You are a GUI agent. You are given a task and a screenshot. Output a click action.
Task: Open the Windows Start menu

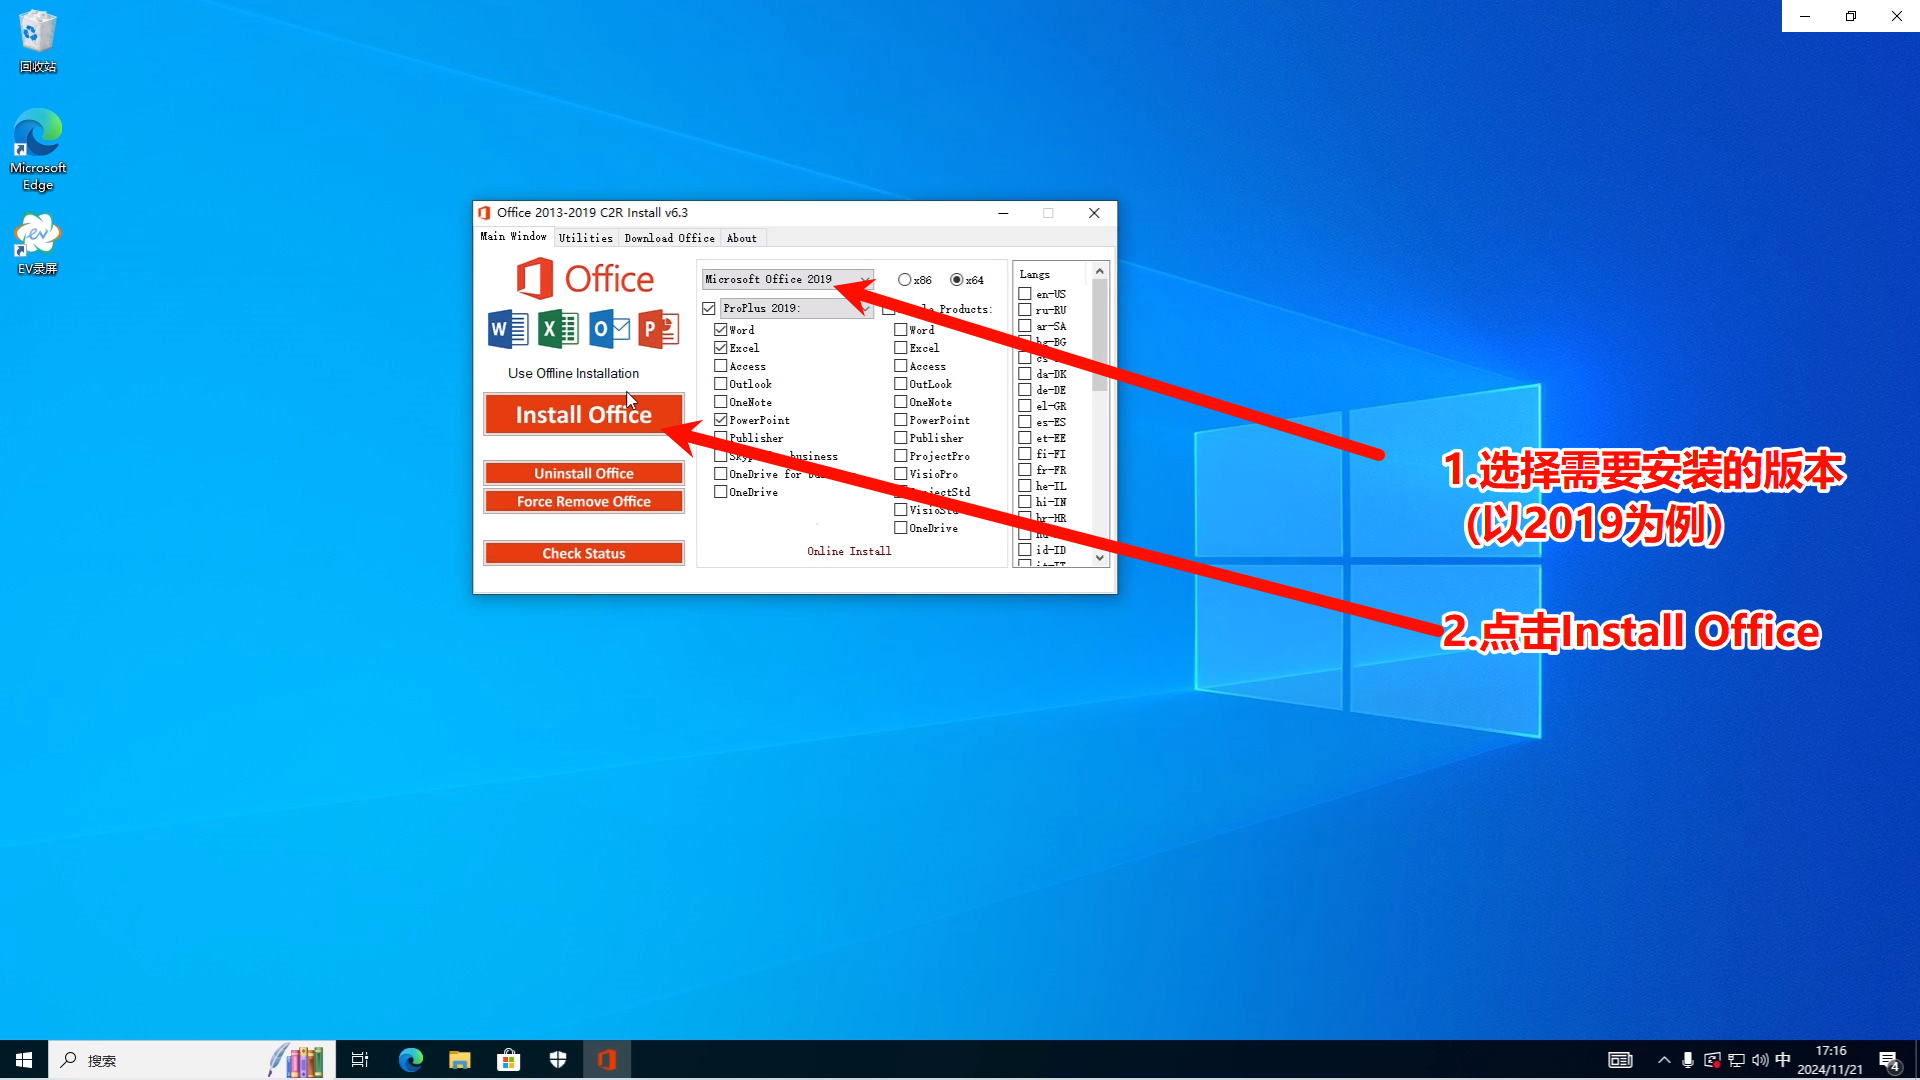[24, 1060]
